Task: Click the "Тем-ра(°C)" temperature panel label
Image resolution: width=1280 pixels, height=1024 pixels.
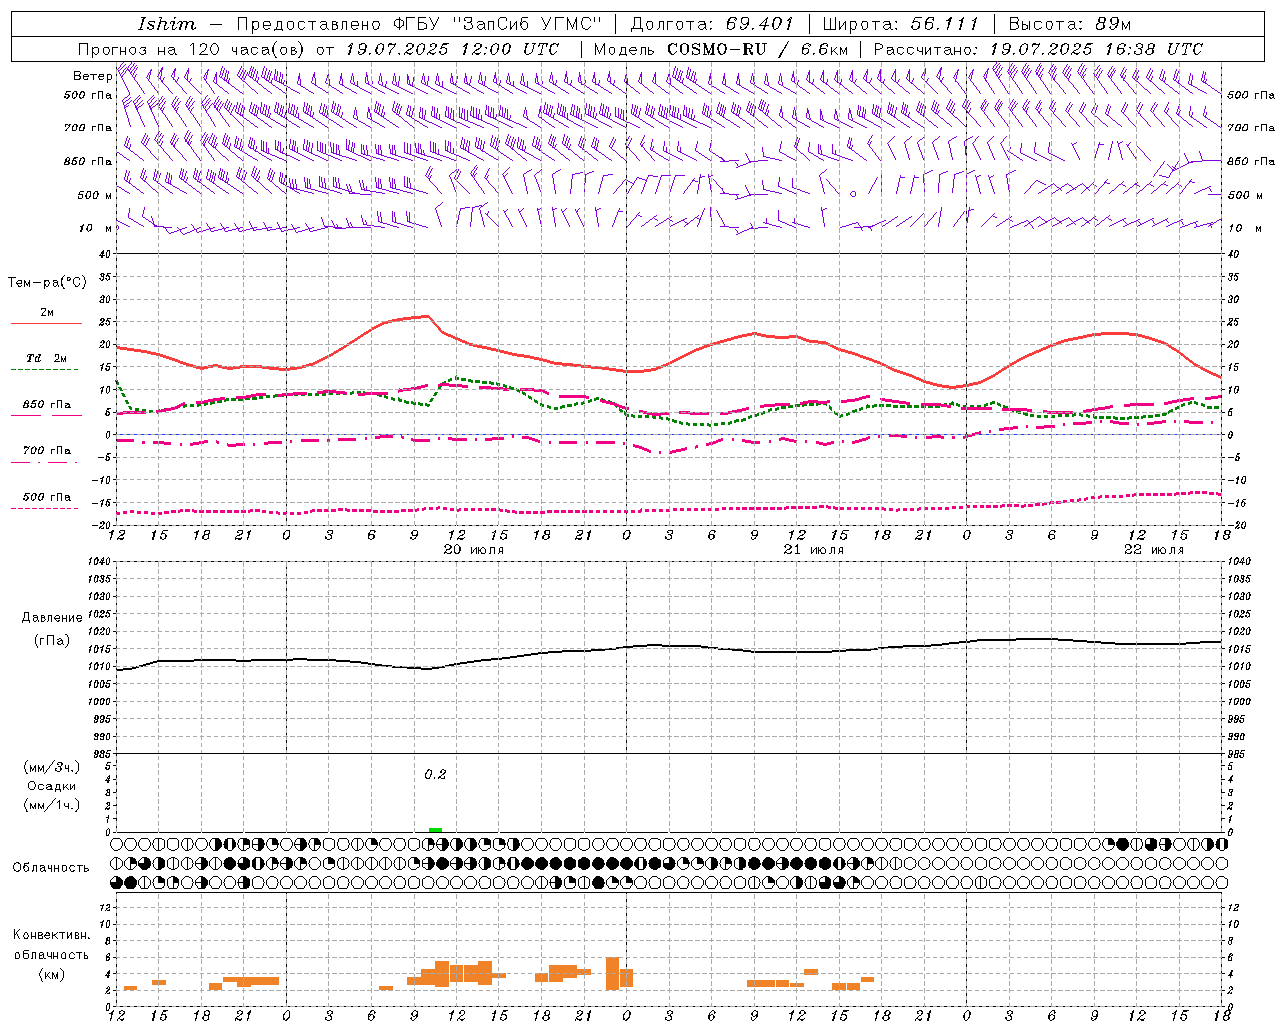Action: [47, 283]
